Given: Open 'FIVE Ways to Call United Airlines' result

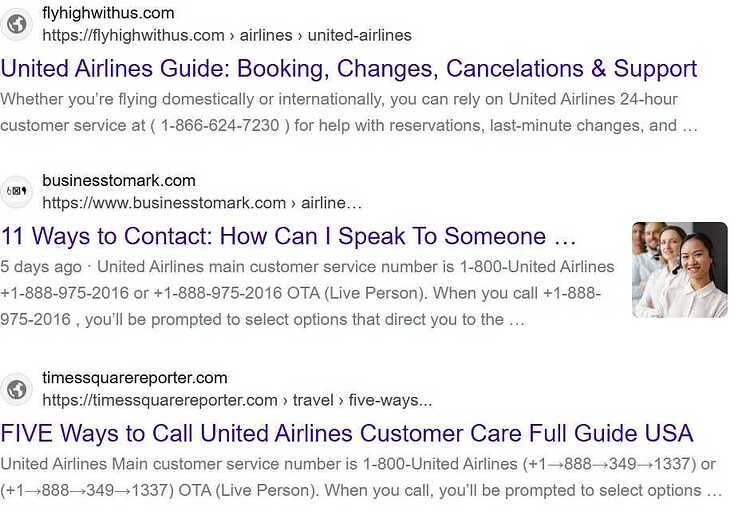Looking at the screenshot, I should tap(347, 433).
